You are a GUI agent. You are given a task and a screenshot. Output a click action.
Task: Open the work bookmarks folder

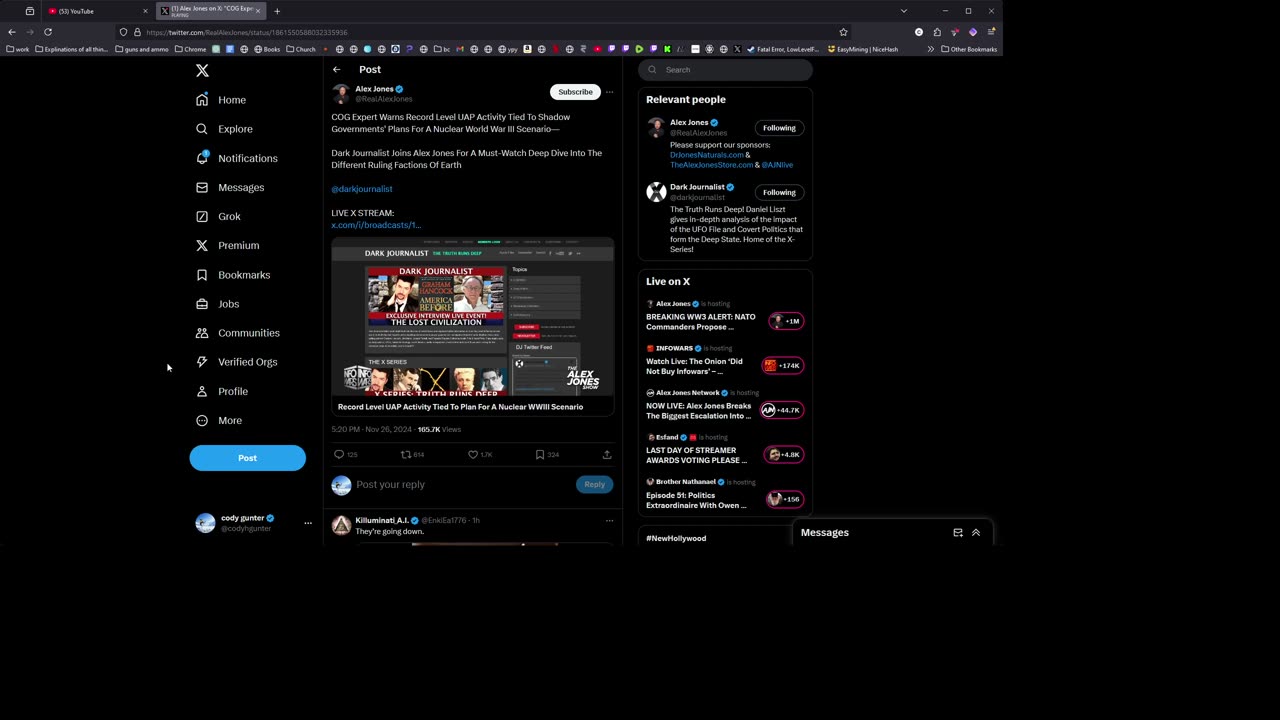point(18,49)
